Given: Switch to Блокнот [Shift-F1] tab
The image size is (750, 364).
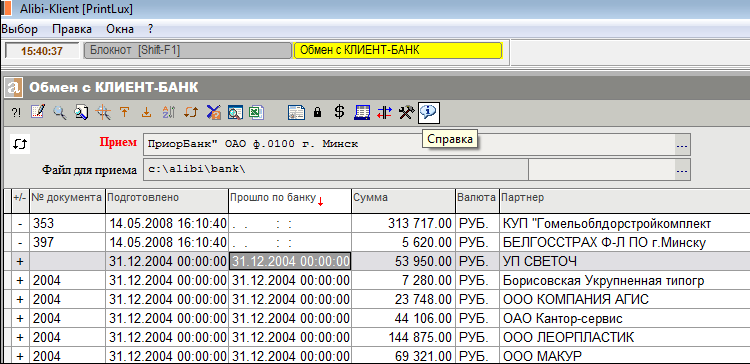Looking at the screenshot, I should [188, 50].
